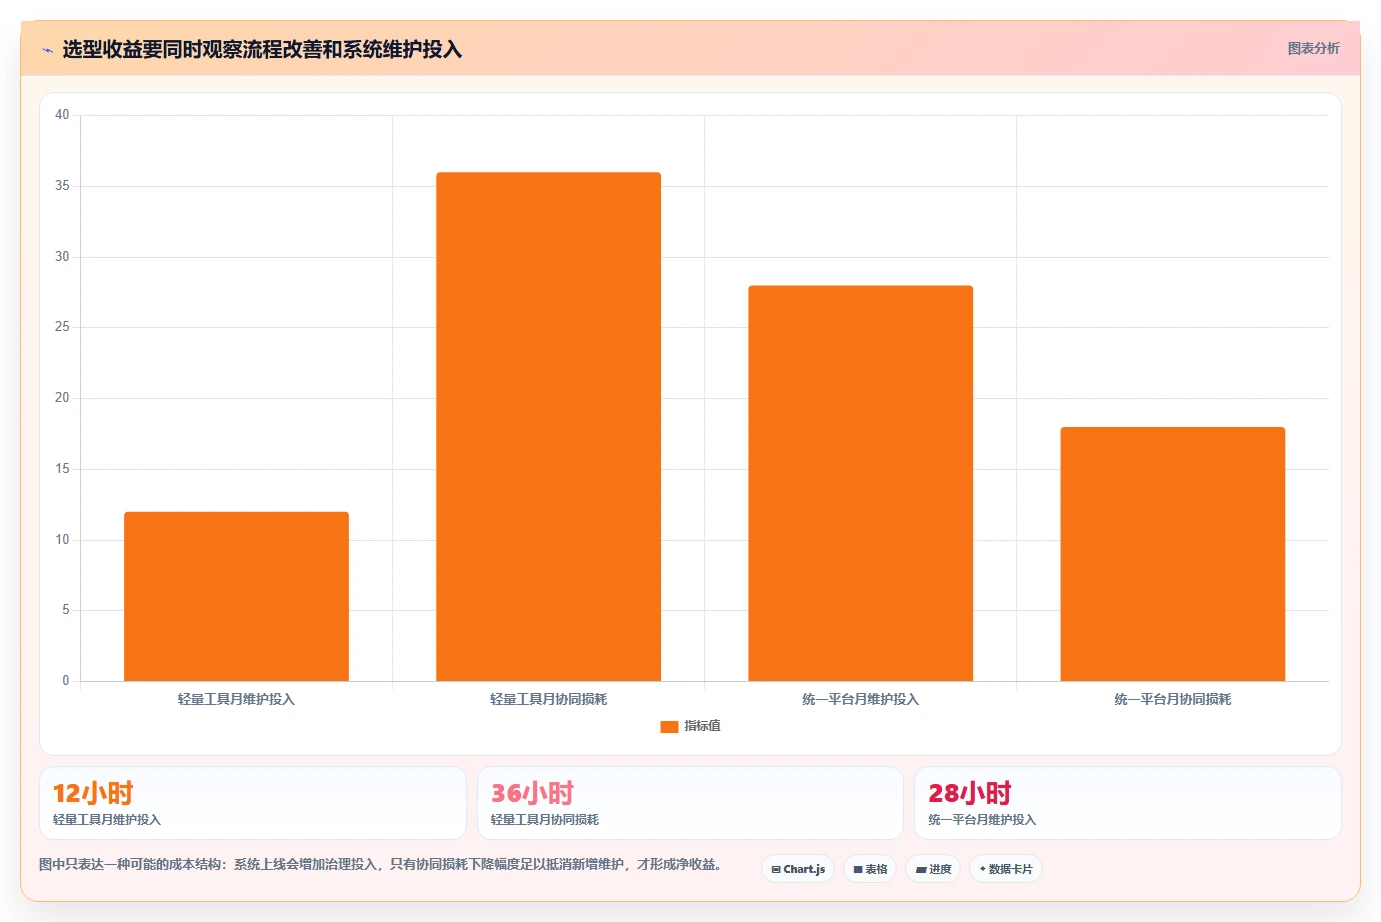Click the footnote text starting 图中只表达
1381x922 pixels.
pyautogui.click(x=380, y=864)
